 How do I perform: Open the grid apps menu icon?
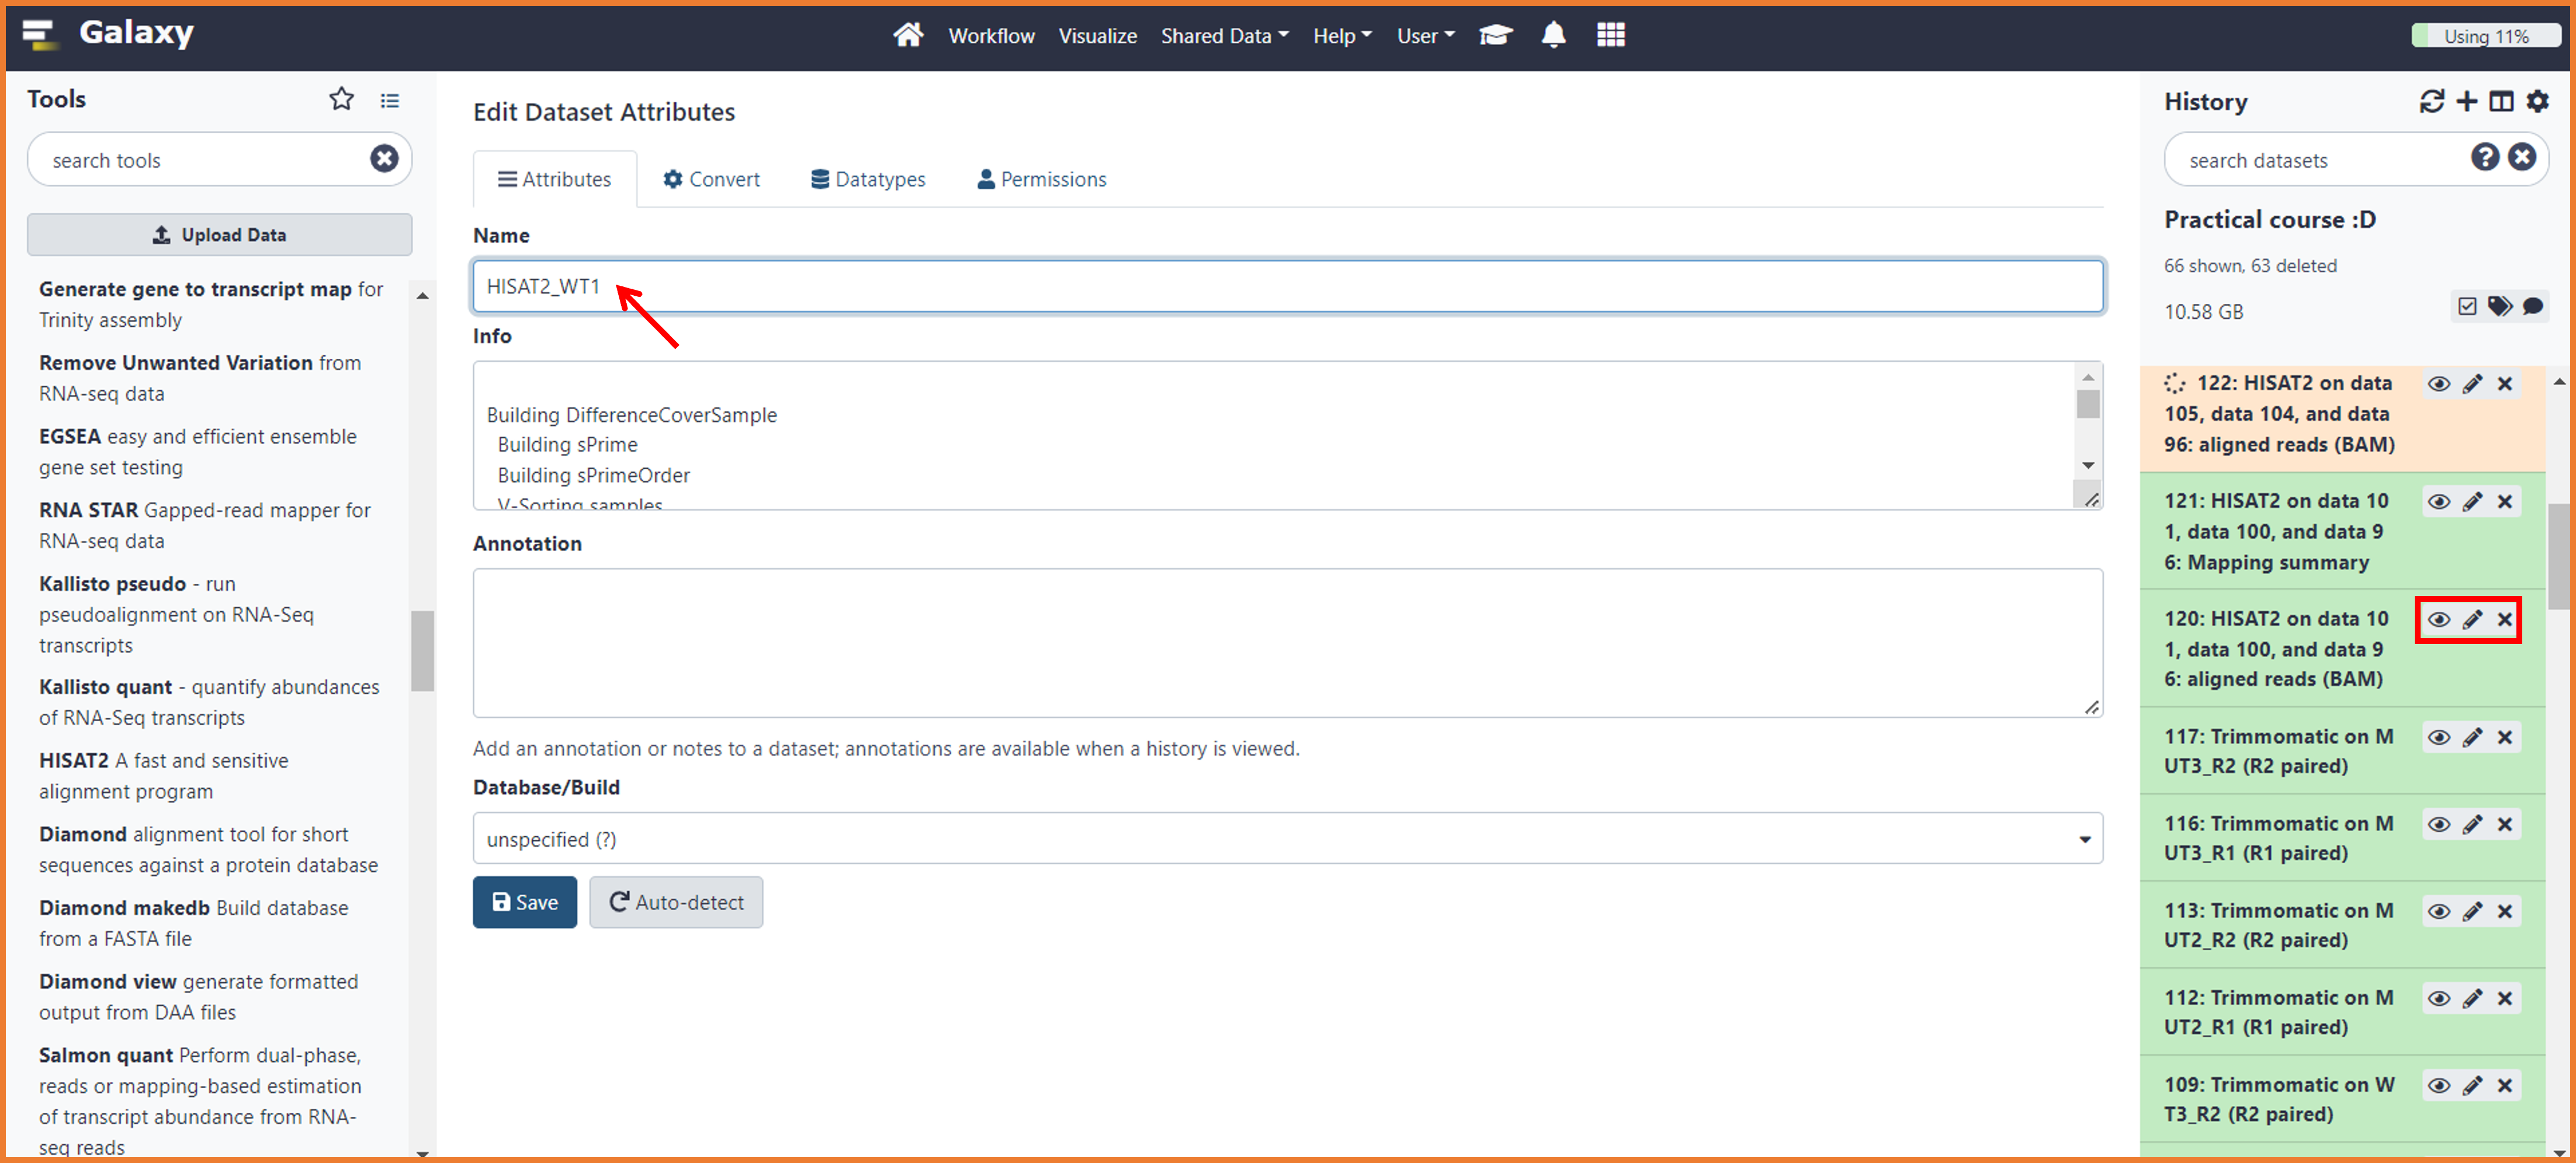[x=1610, y=35]
